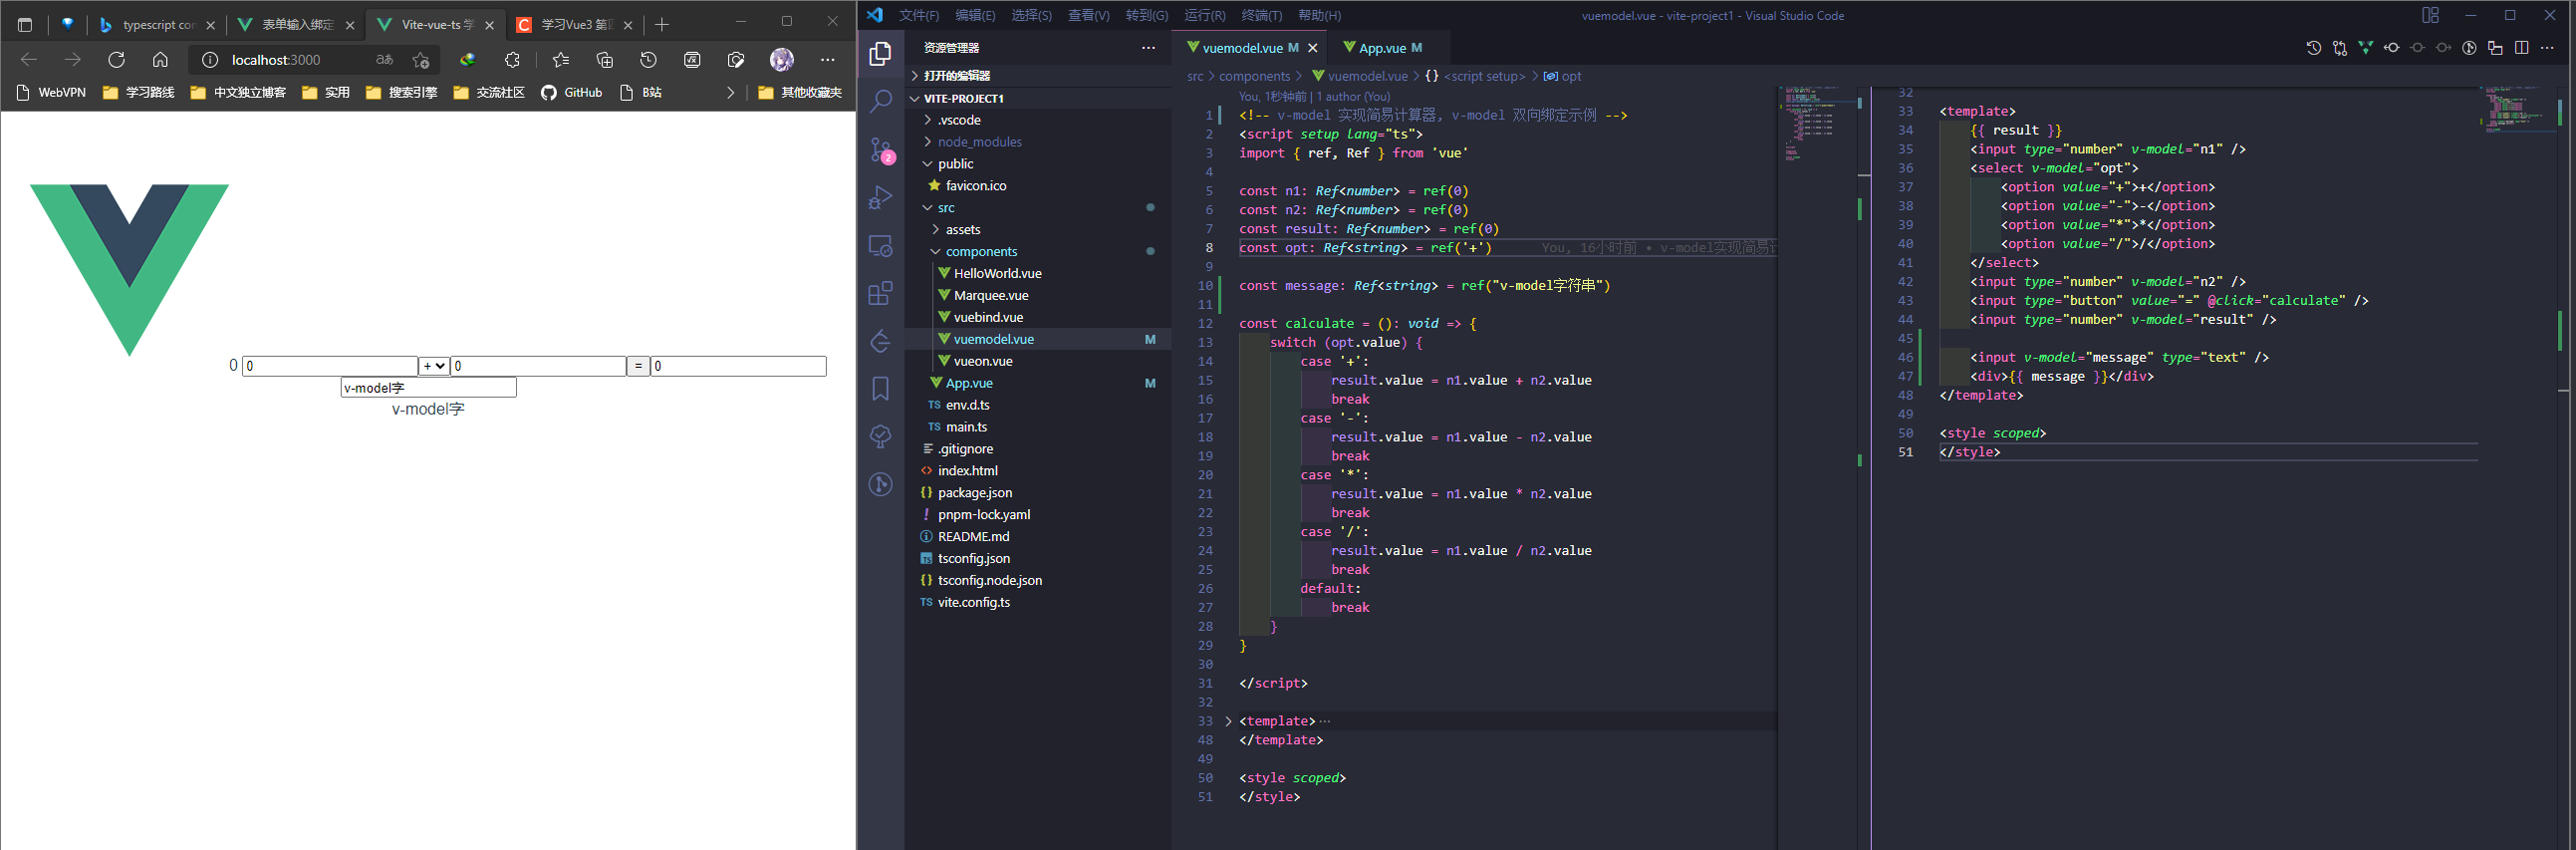
Task: Open the Extensions view in VS Code
Action: pos(880,294)
